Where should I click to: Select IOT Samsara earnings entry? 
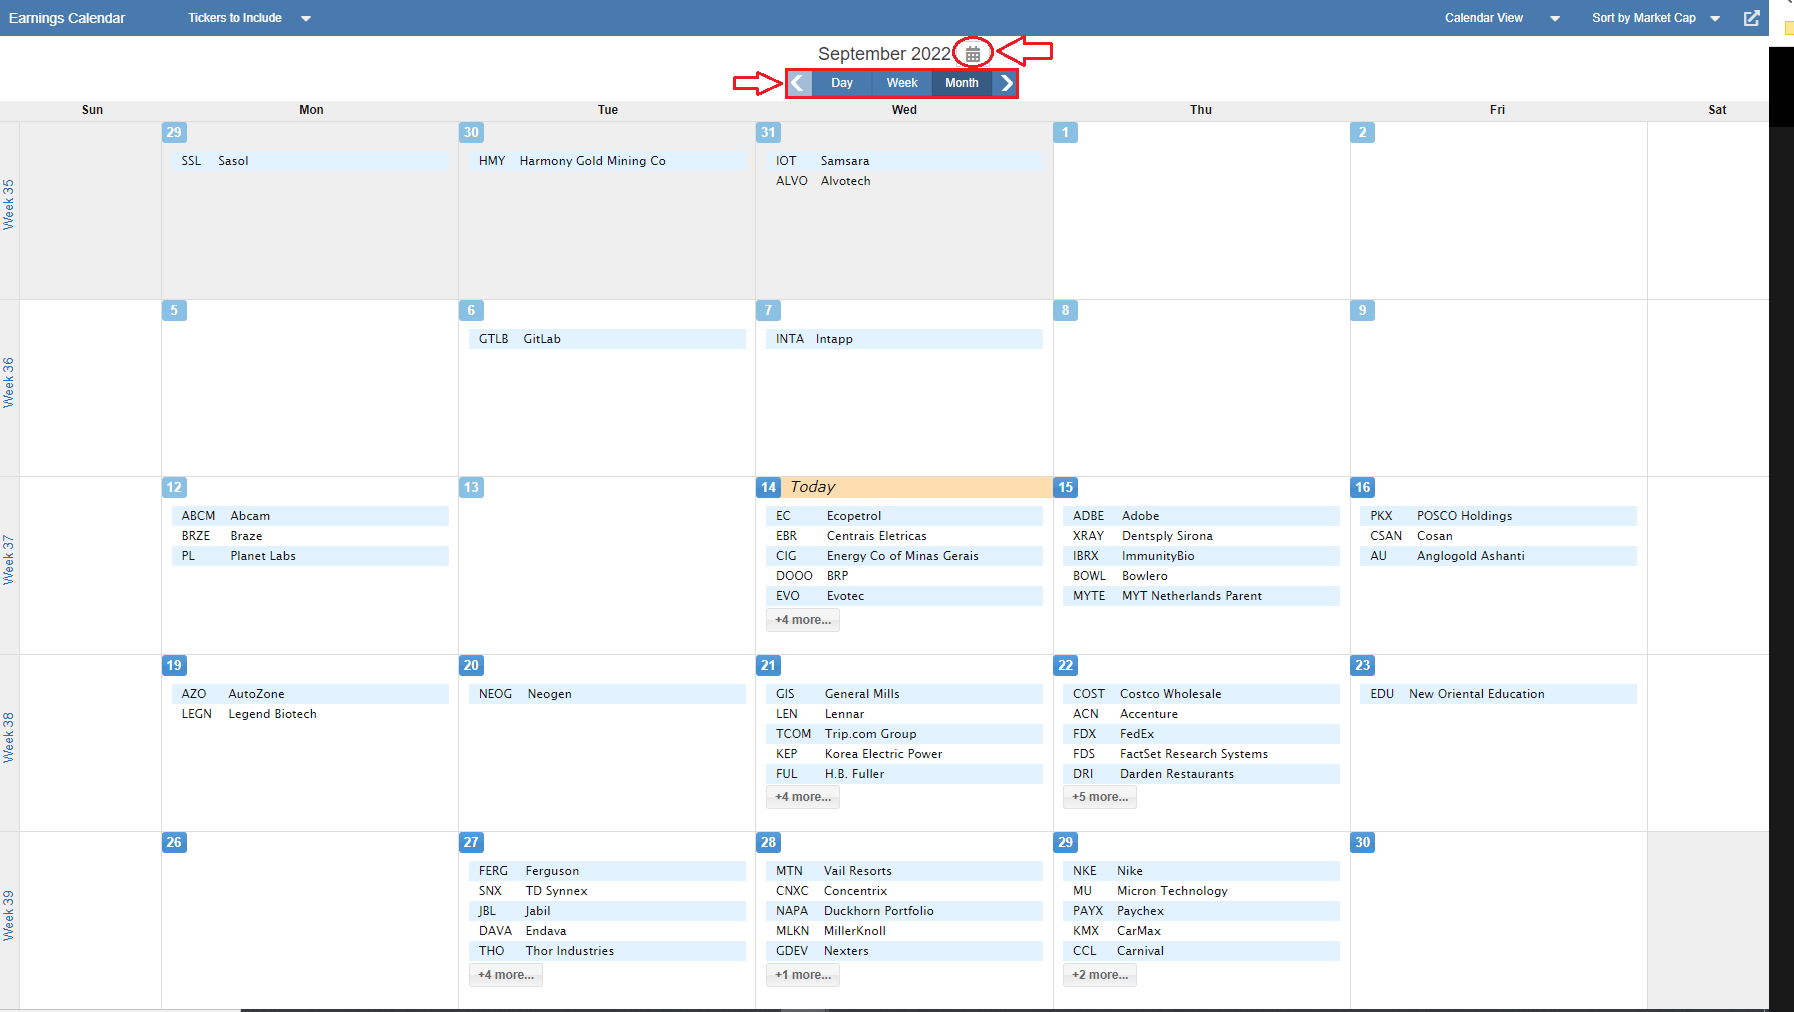tap(904, 161)
